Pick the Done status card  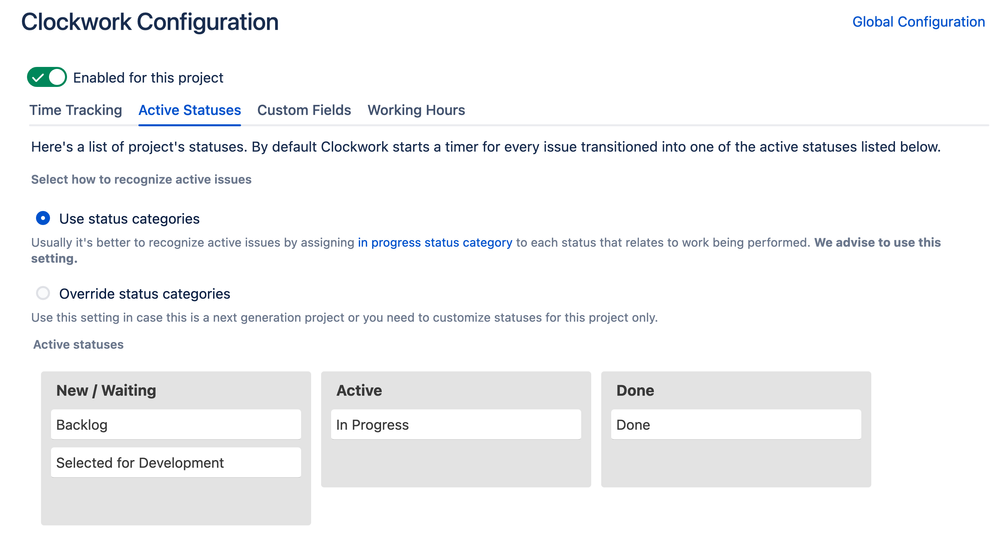[x=735, y=424]
